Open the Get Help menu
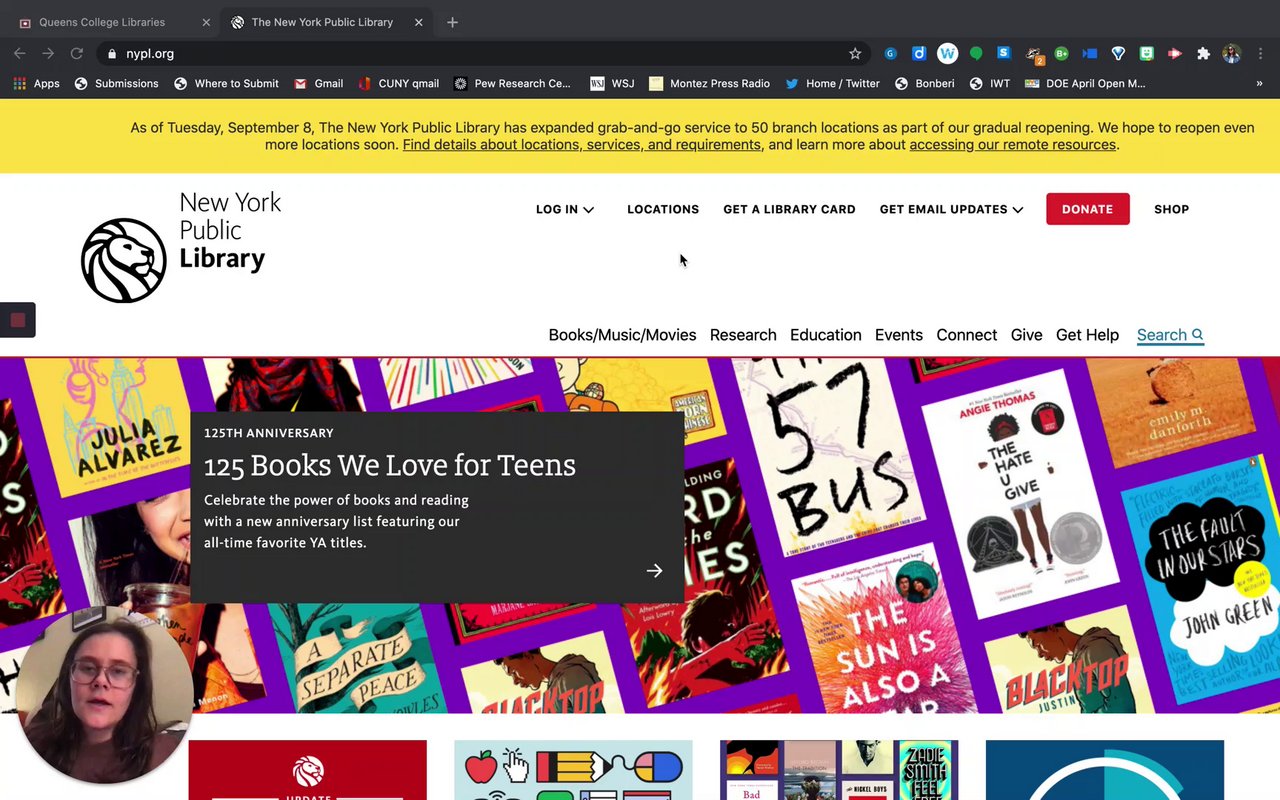 (x=1087, y=335)
